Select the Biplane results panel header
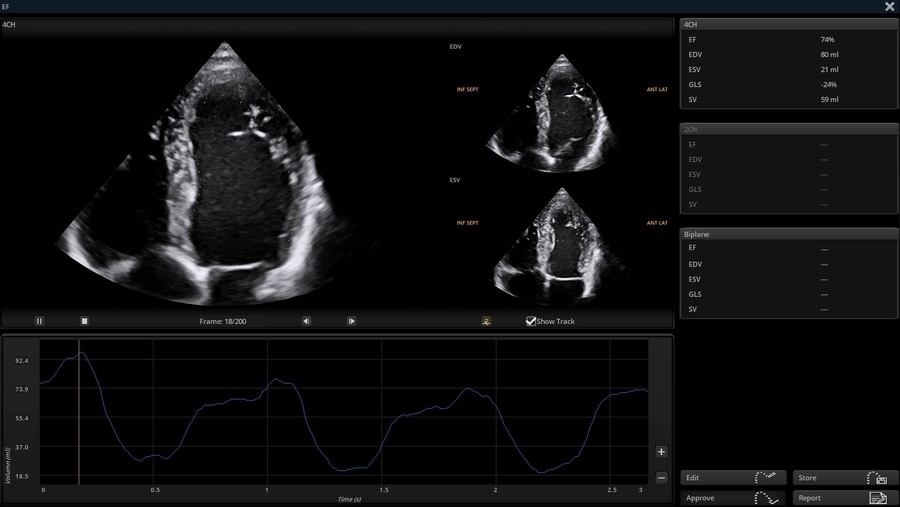This screenshot has height=507, width=900. point(788,234)
